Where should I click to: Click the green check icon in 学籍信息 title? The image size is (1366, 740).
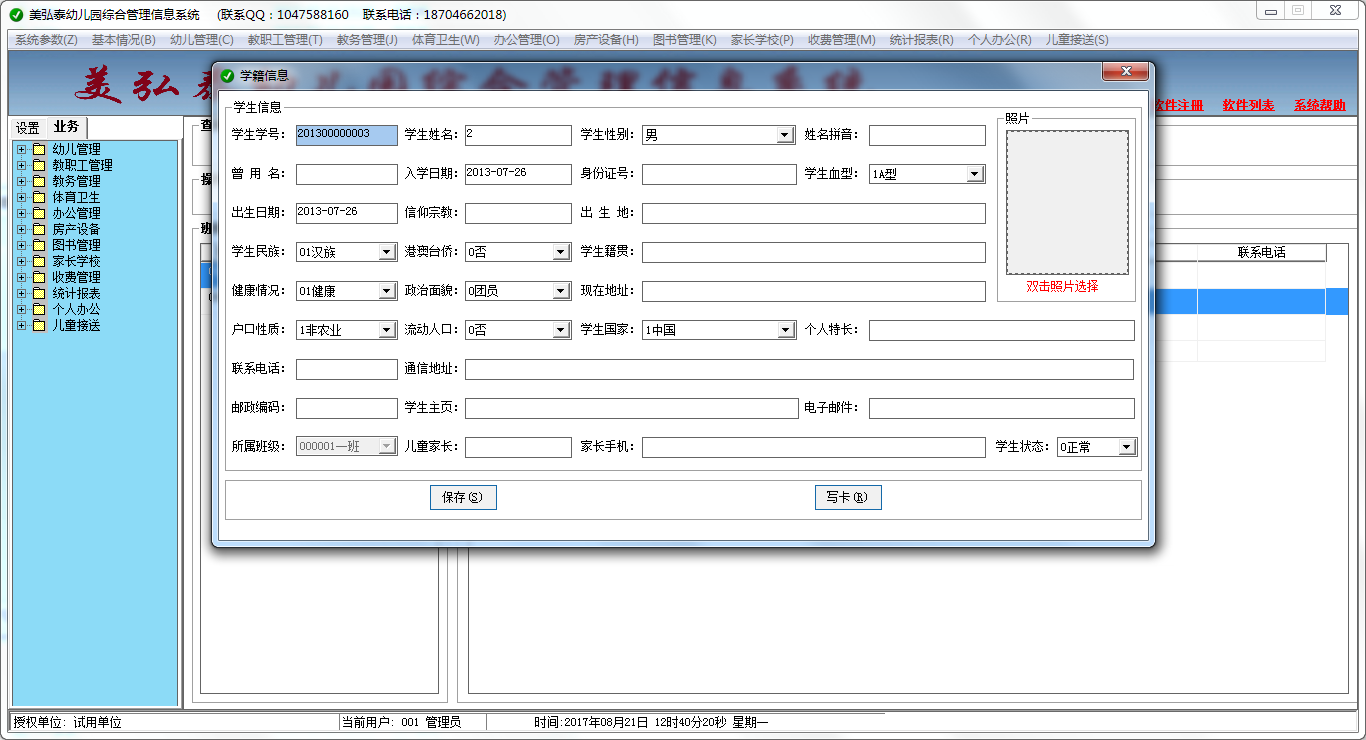[227, 75]
